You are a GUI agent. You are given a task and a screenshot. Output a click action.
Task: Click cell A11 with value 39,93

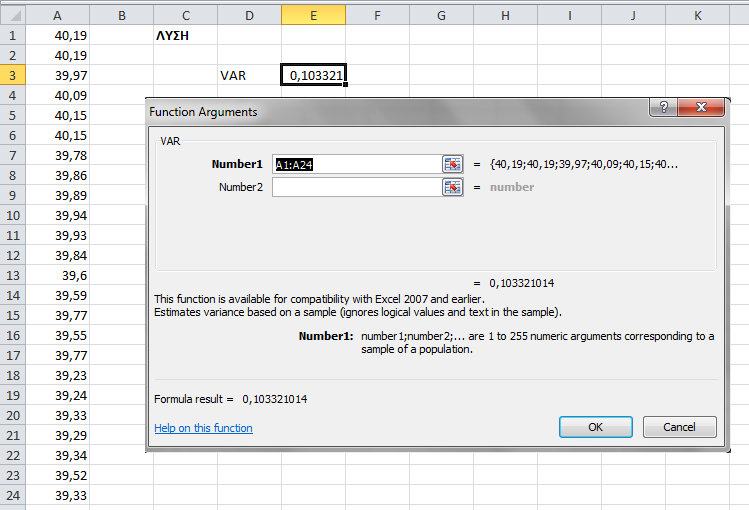57,235
